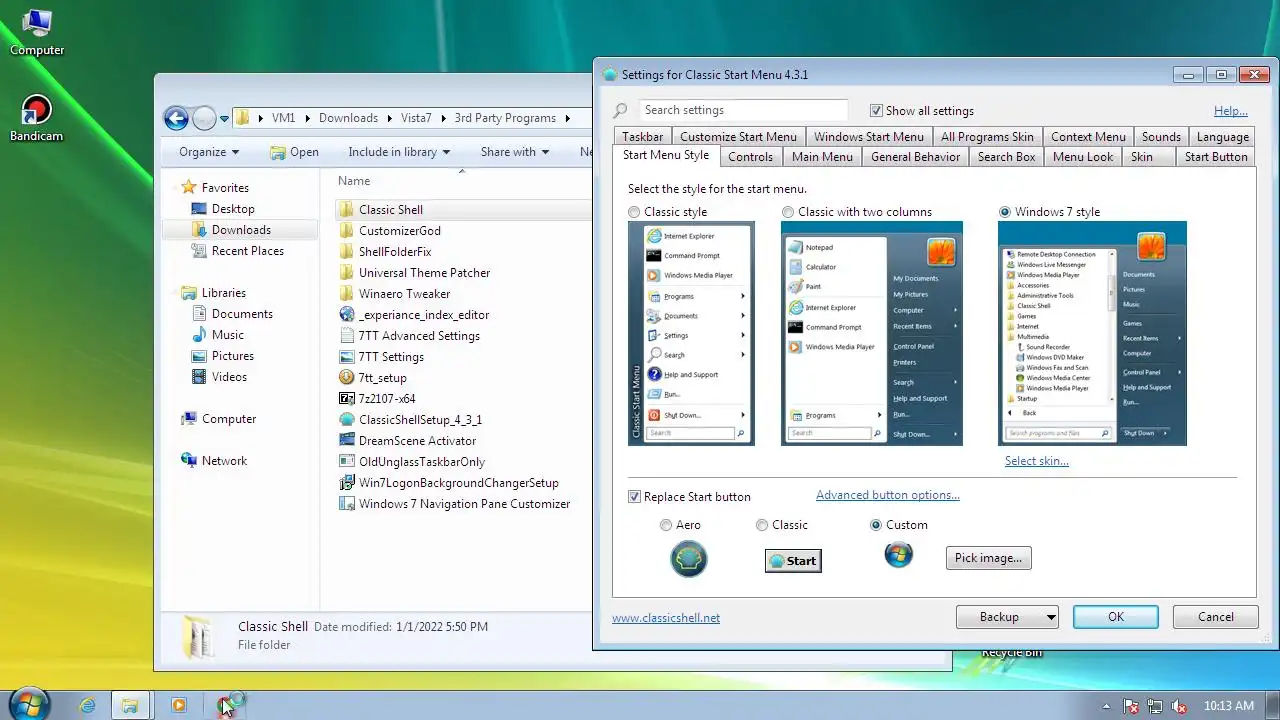Click the Help link in settings
The width and height of the screenshot is (1280, 720).
coord(1230,111)
